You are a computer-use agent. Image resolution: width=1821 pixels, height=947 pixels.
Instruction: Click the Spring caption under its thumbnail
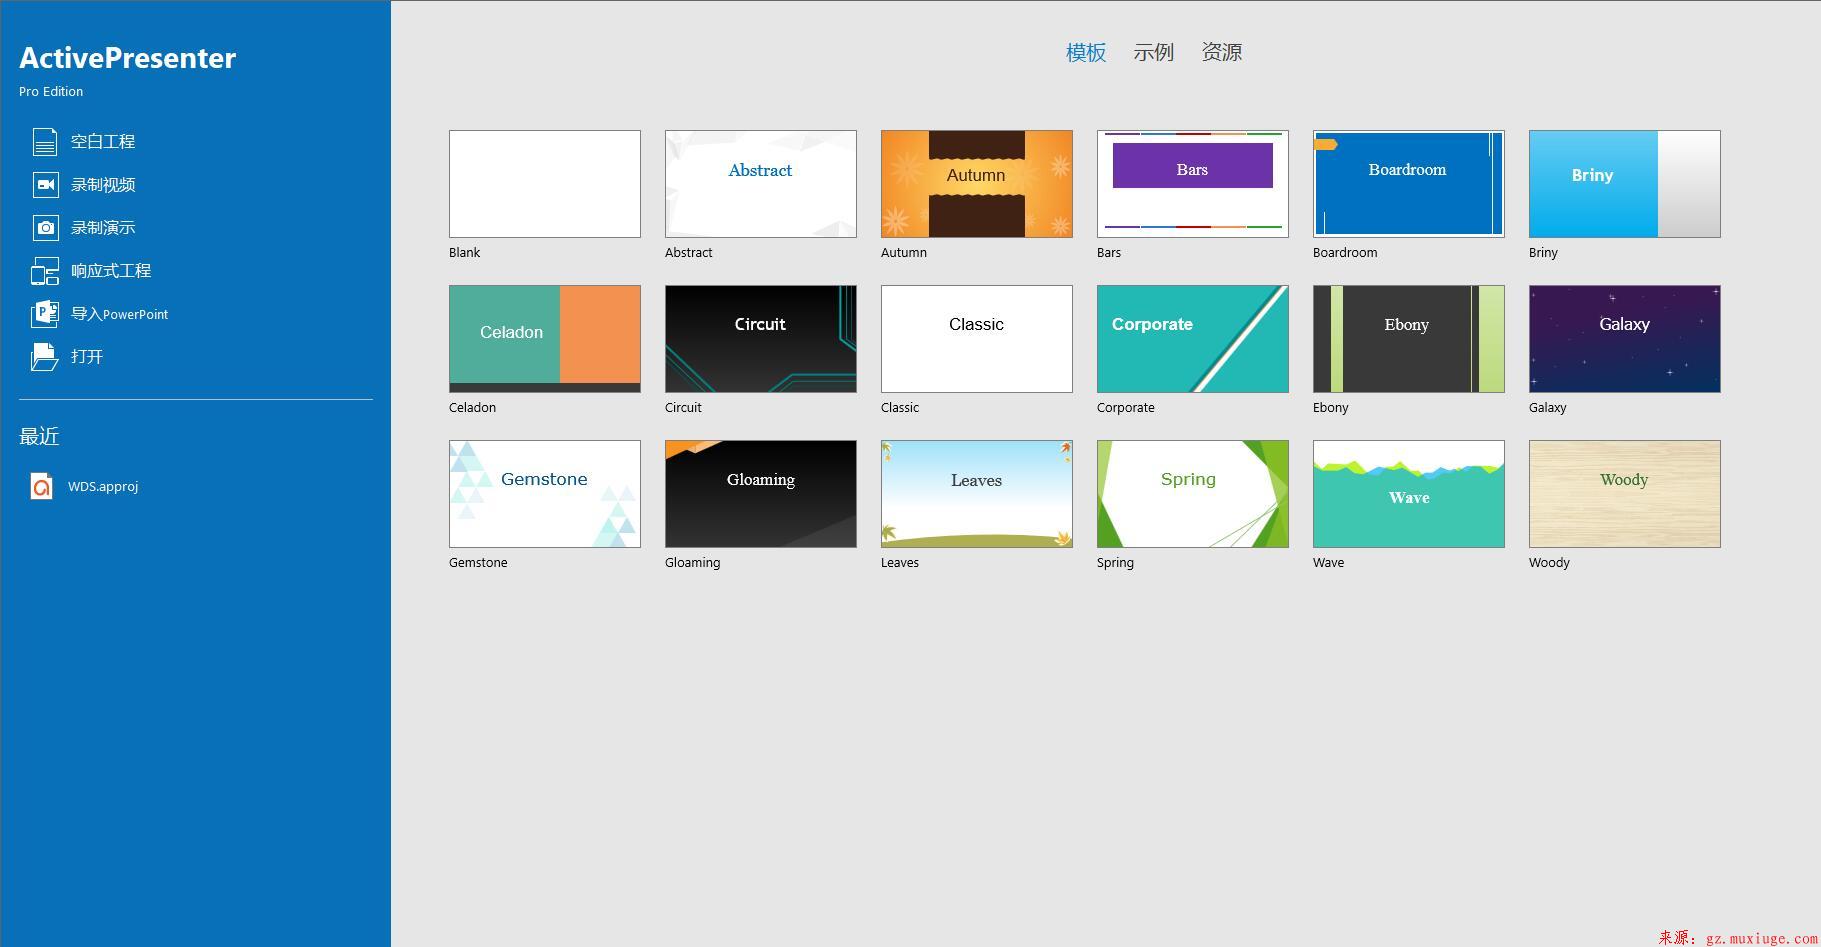1116,563
